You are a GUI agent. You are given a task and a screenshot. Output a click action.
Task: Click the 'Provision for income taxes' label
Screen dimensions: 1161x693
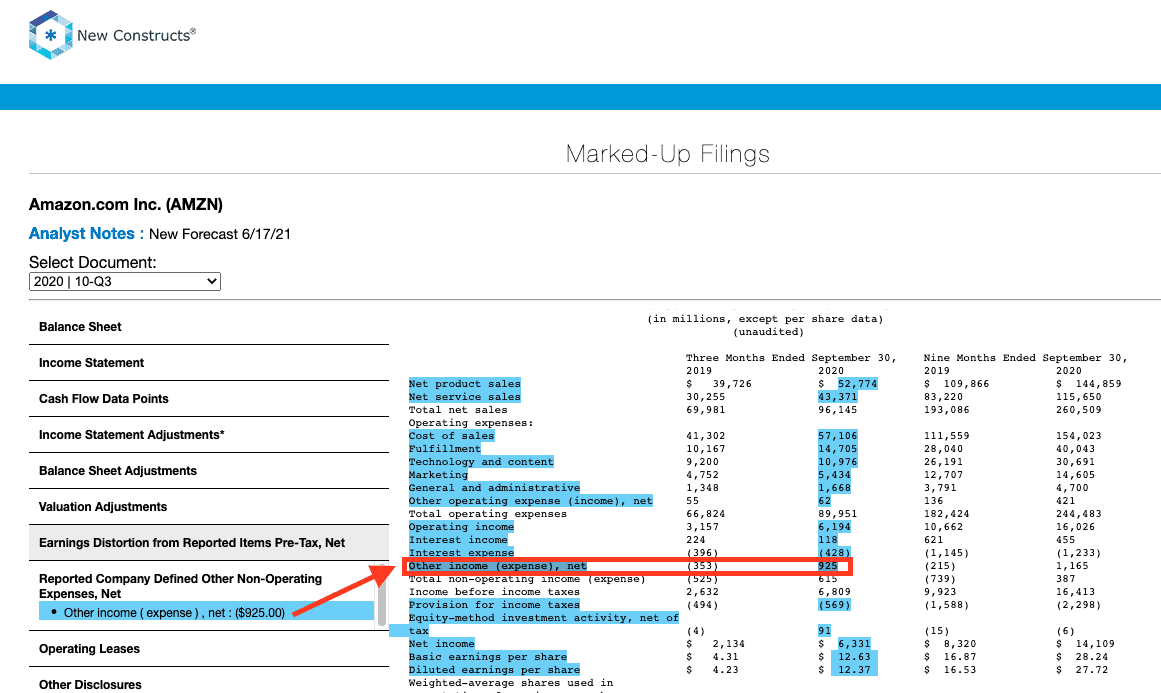click(x=494, y=605)
